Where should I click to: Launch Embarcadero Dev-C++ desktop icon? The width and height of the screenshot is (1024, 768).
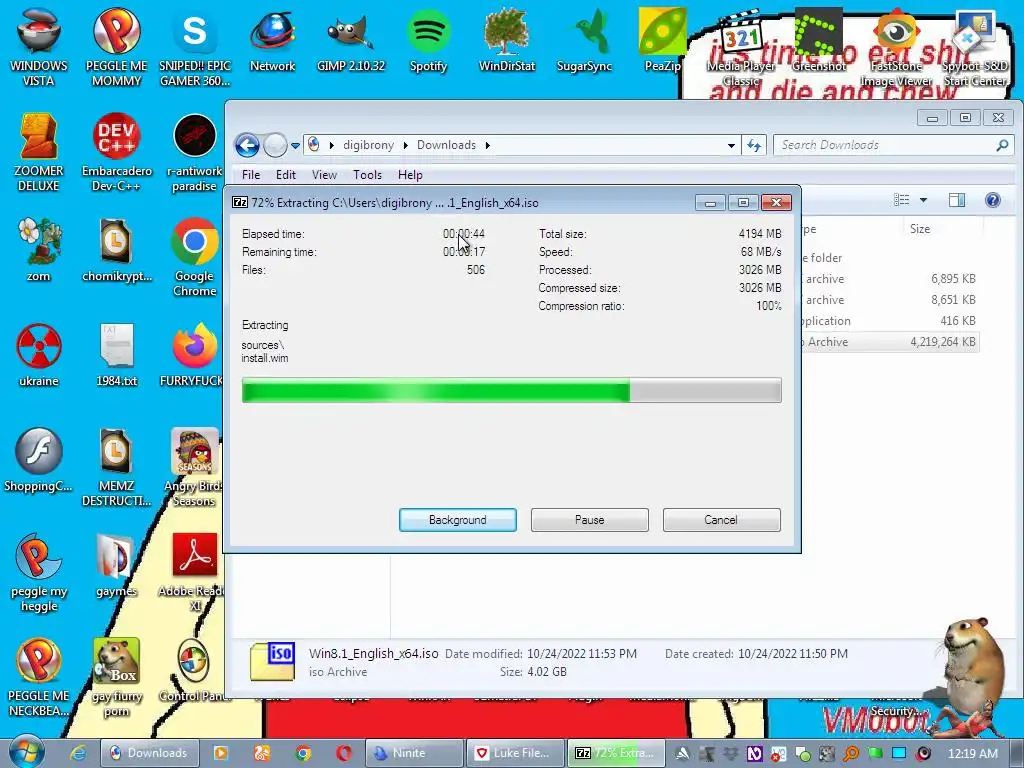[x=116, y=152]
